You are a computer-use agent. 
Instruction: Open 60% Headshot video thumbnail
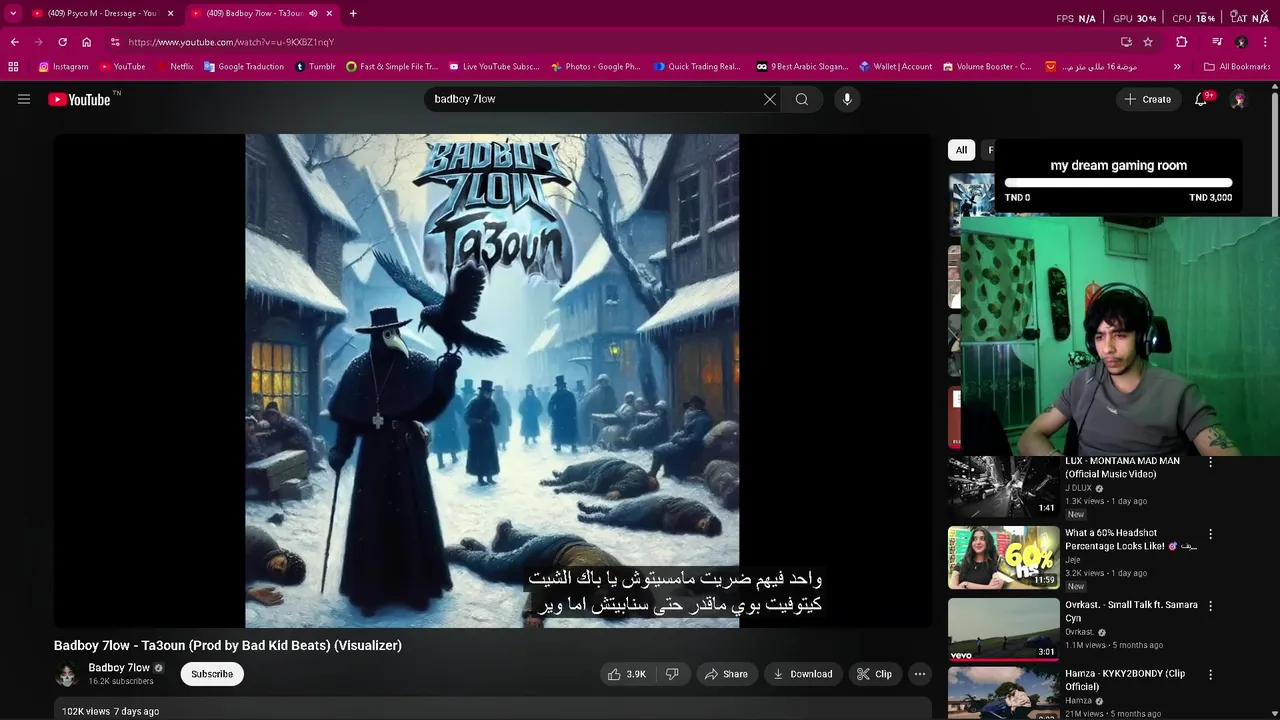1003,558
